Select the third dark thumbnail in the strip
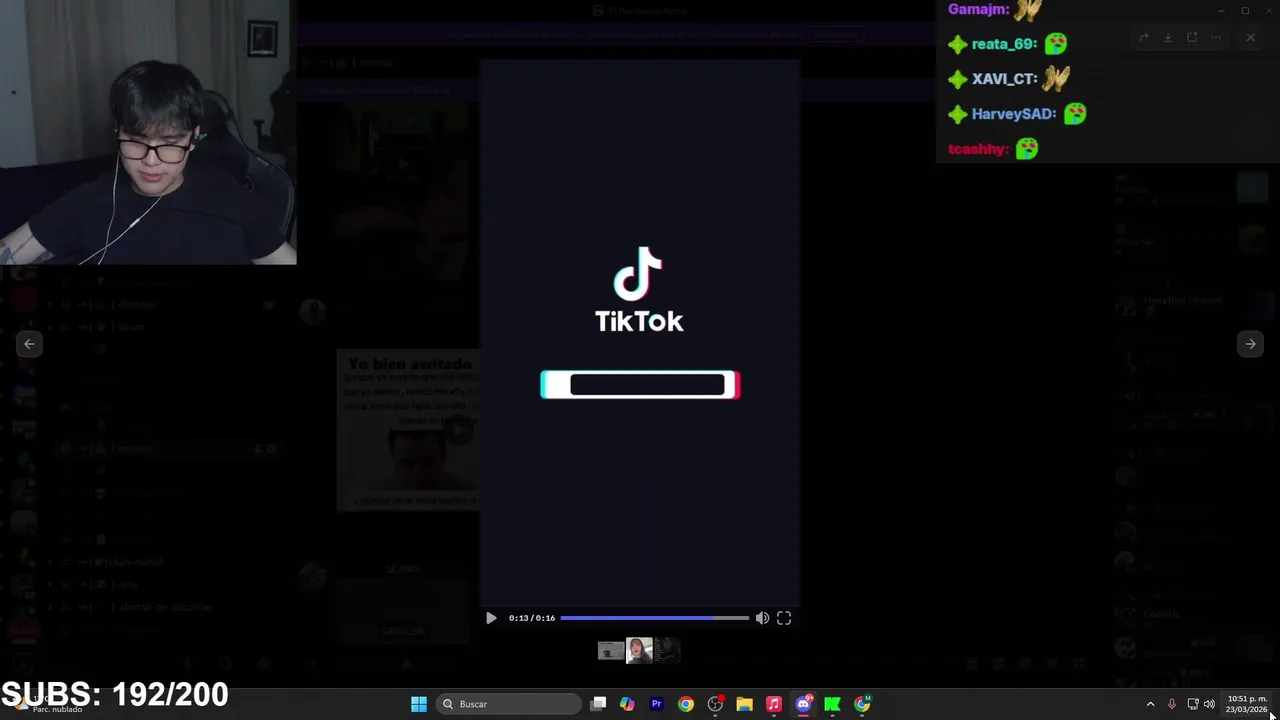This screenshot has height=720, width=1280. [667, 651]
